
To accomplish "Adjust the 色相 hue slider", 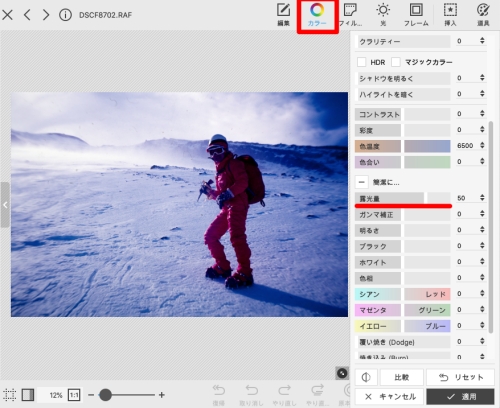I will click(x=403, y=278).
